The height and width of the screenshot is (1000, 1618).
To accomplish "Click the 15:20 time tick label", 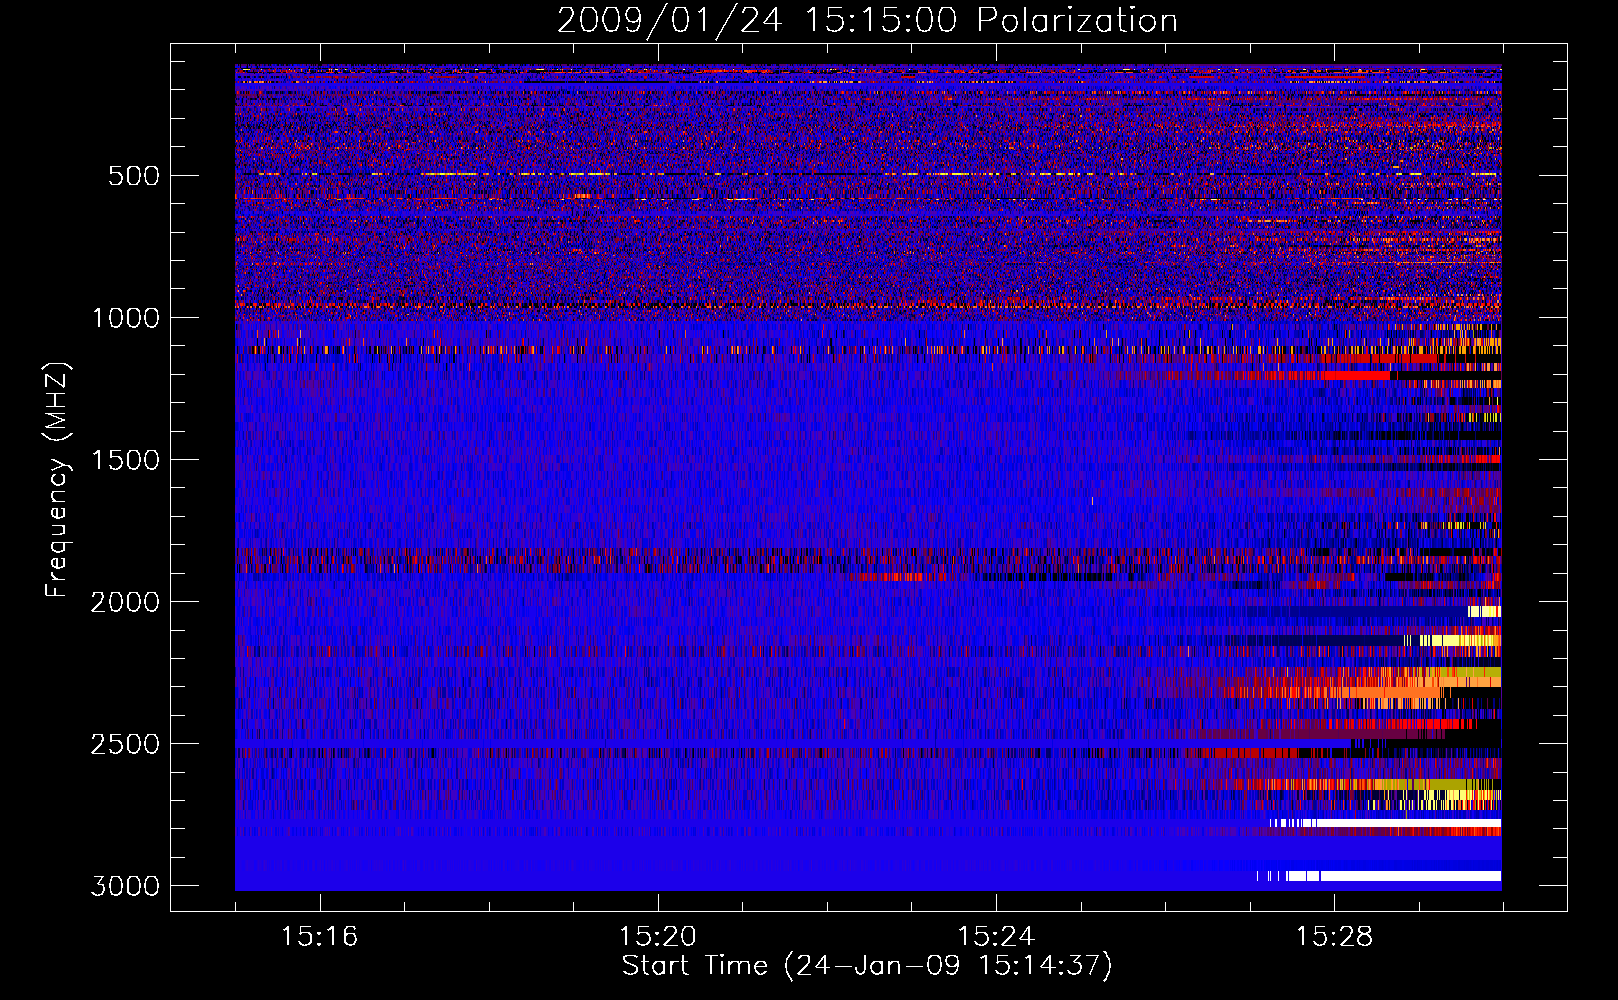I will point(658,937).
